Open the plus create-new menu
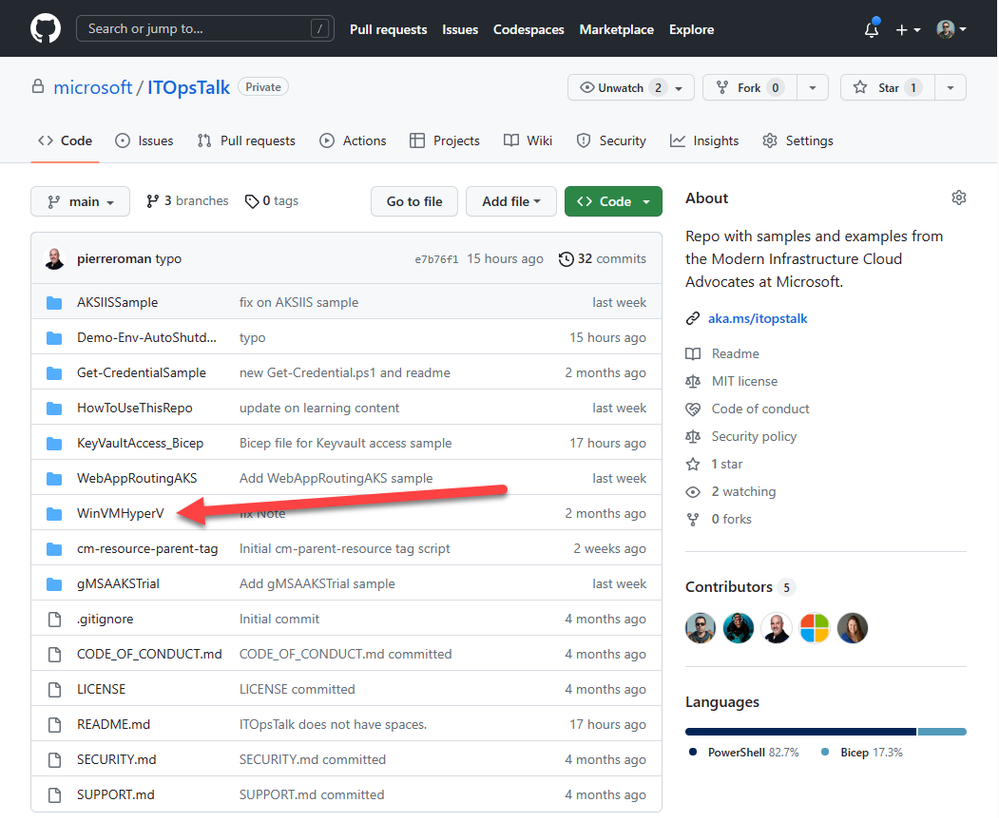This screenshot has width=999, height=818. (x=908, y=29)
